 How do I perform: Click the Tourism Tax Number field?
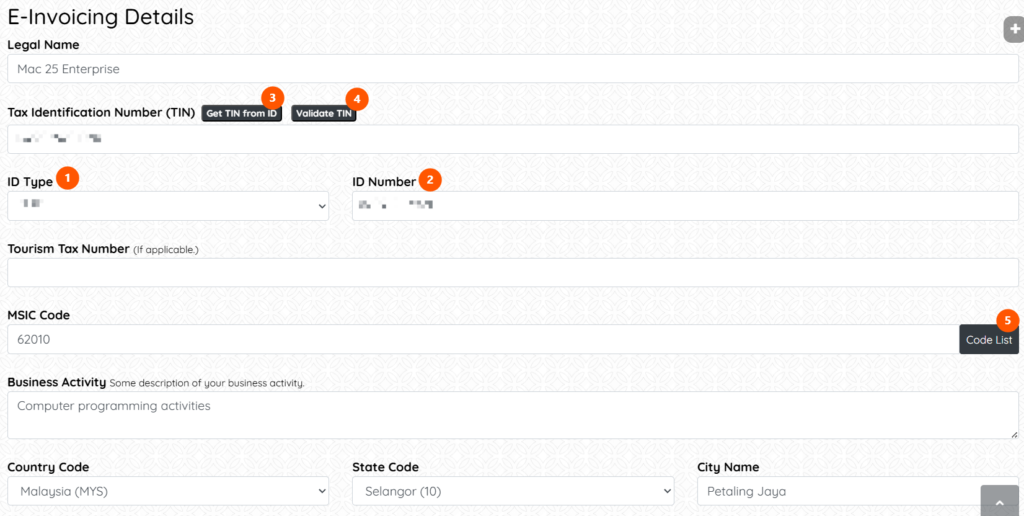[x=513, y=272]
